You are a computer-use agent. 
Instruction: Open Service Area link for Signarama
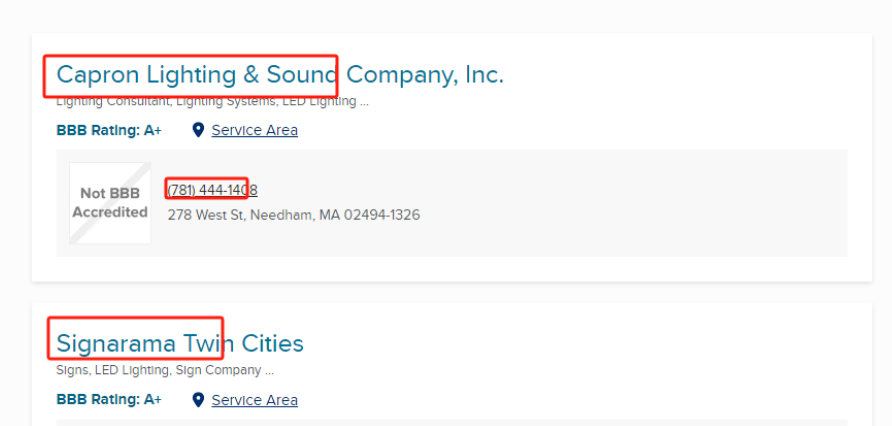click(254, 400)
